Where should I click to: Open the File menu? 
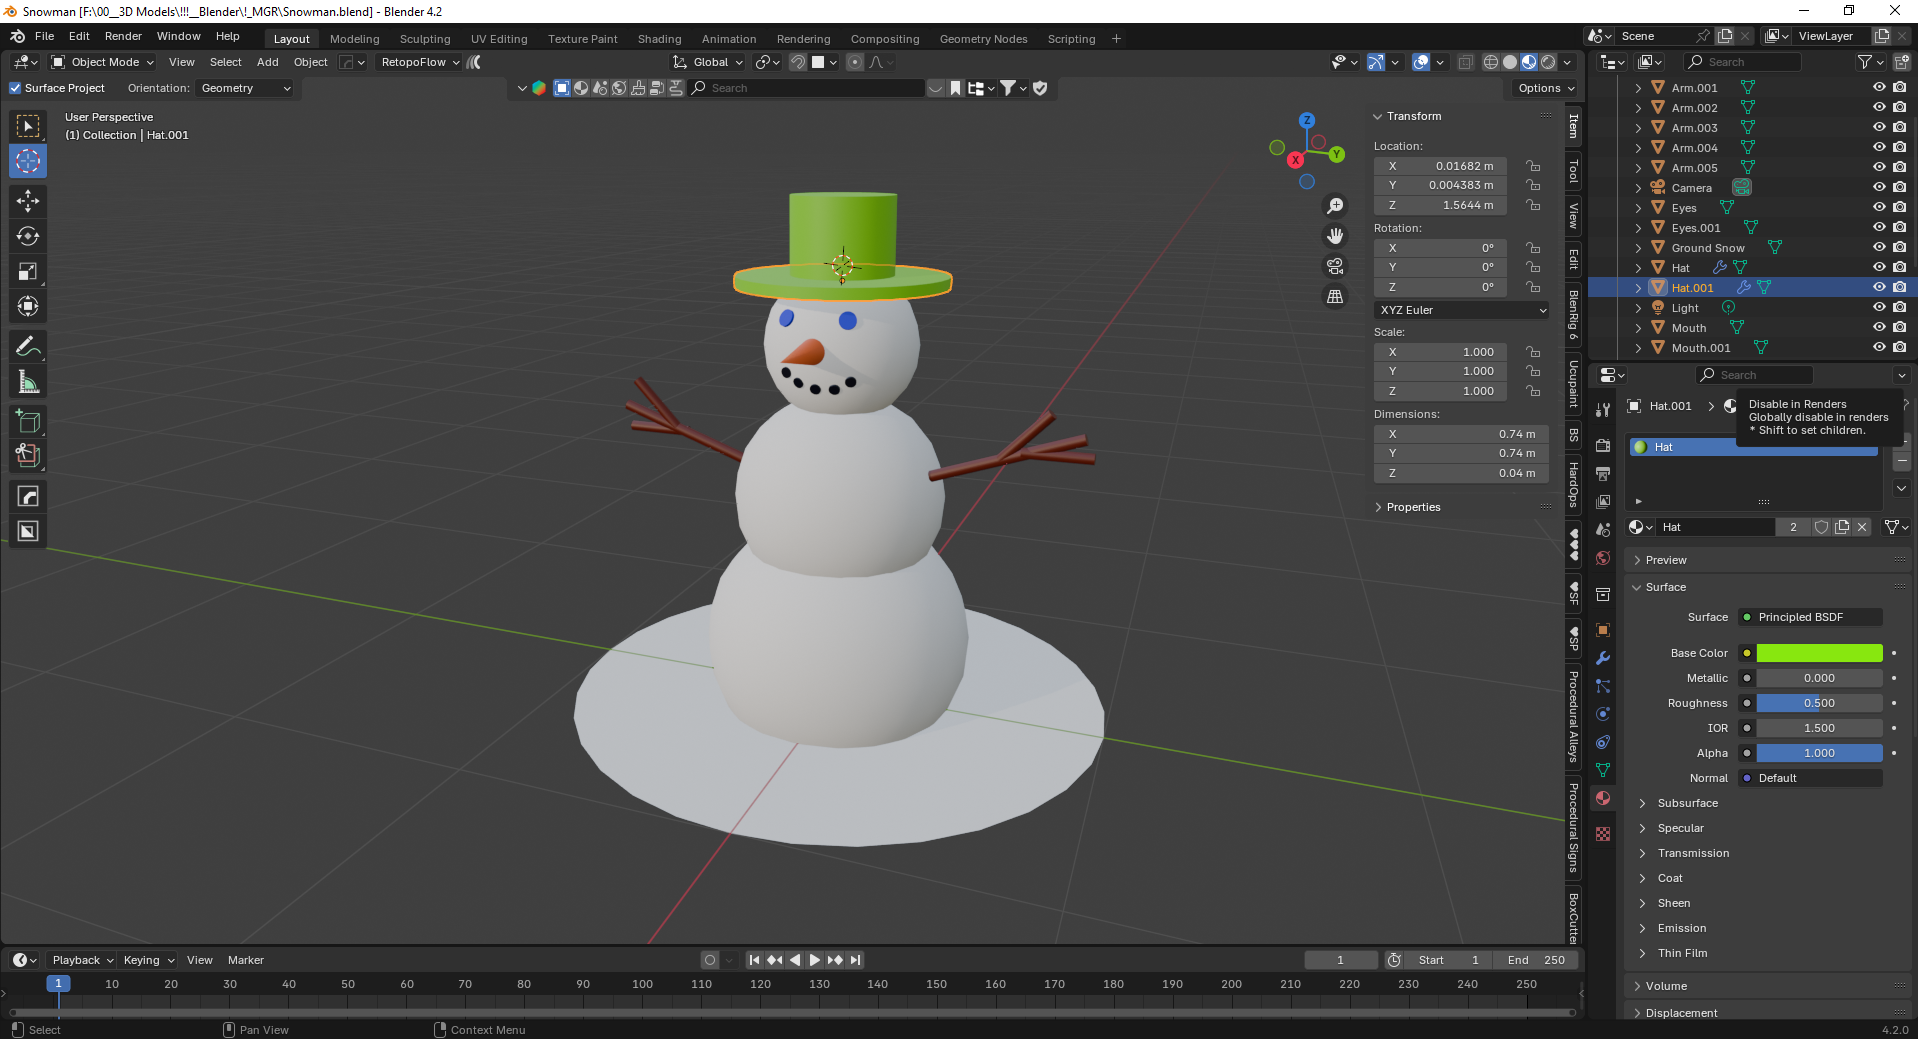click(x=45, y=36)
